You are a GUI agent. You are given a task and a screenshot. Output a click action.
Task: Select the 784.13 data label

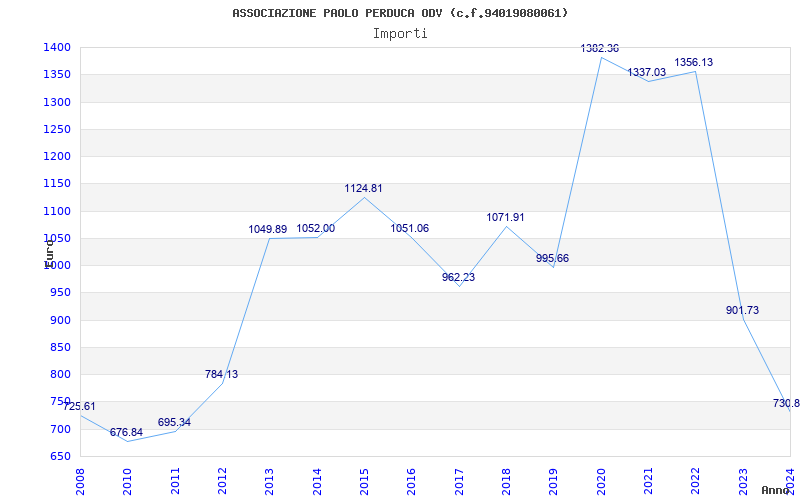(221, 374)
